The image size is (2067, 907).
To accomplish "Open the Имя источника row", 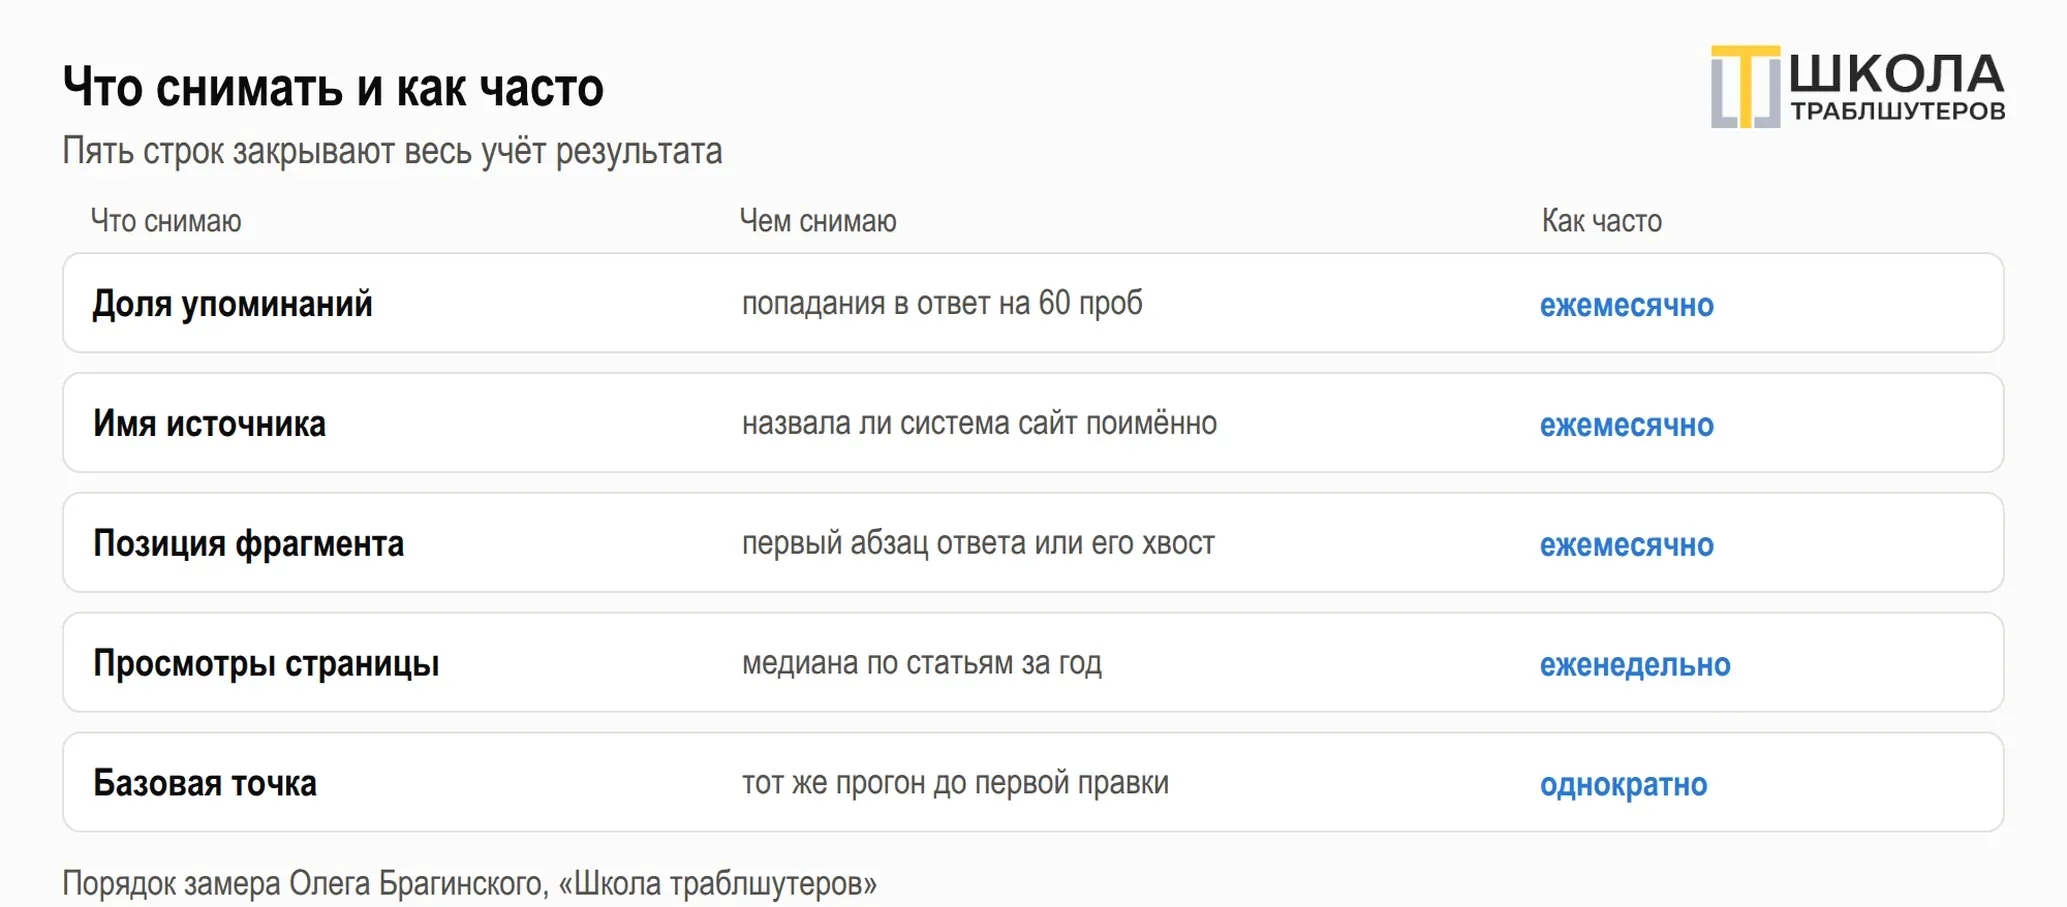I will 1033,423.
